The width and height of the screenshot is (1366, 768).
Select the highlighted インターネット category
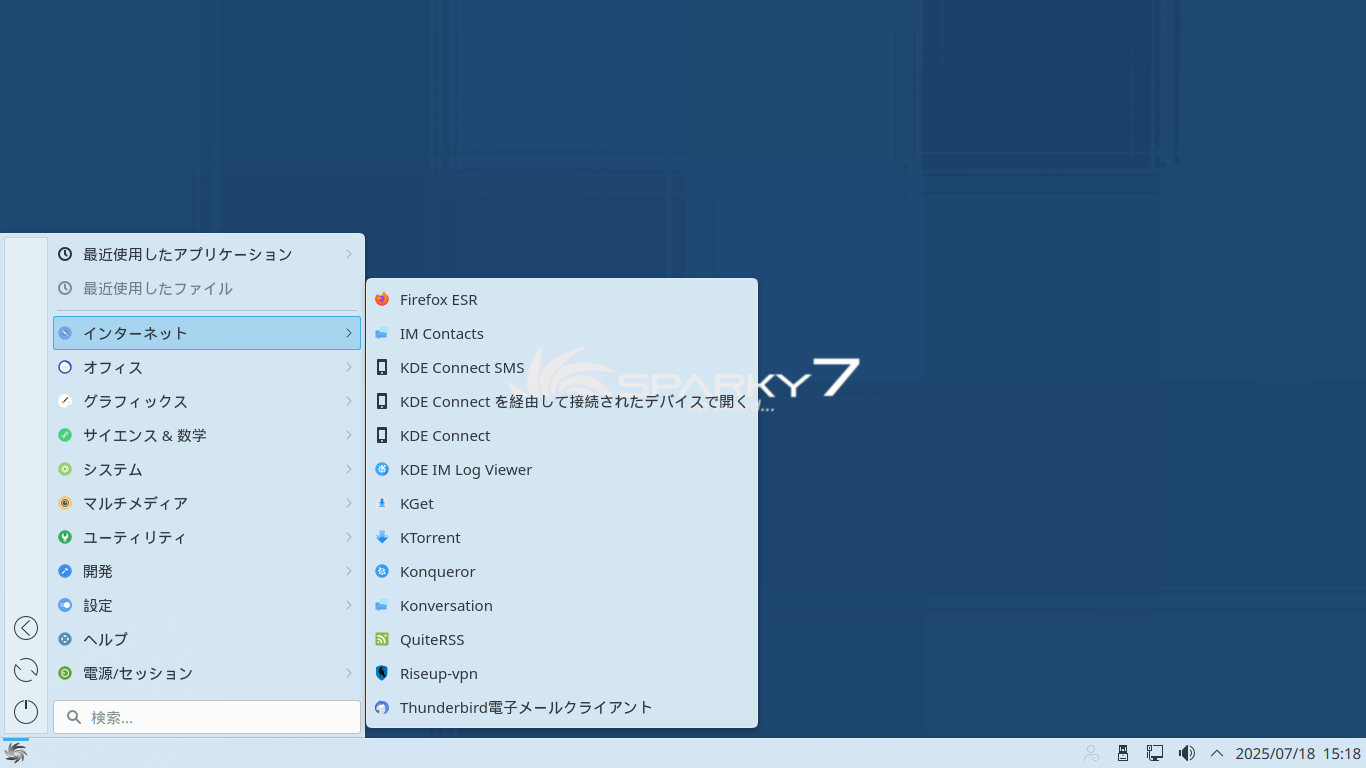tap(207, 333)
